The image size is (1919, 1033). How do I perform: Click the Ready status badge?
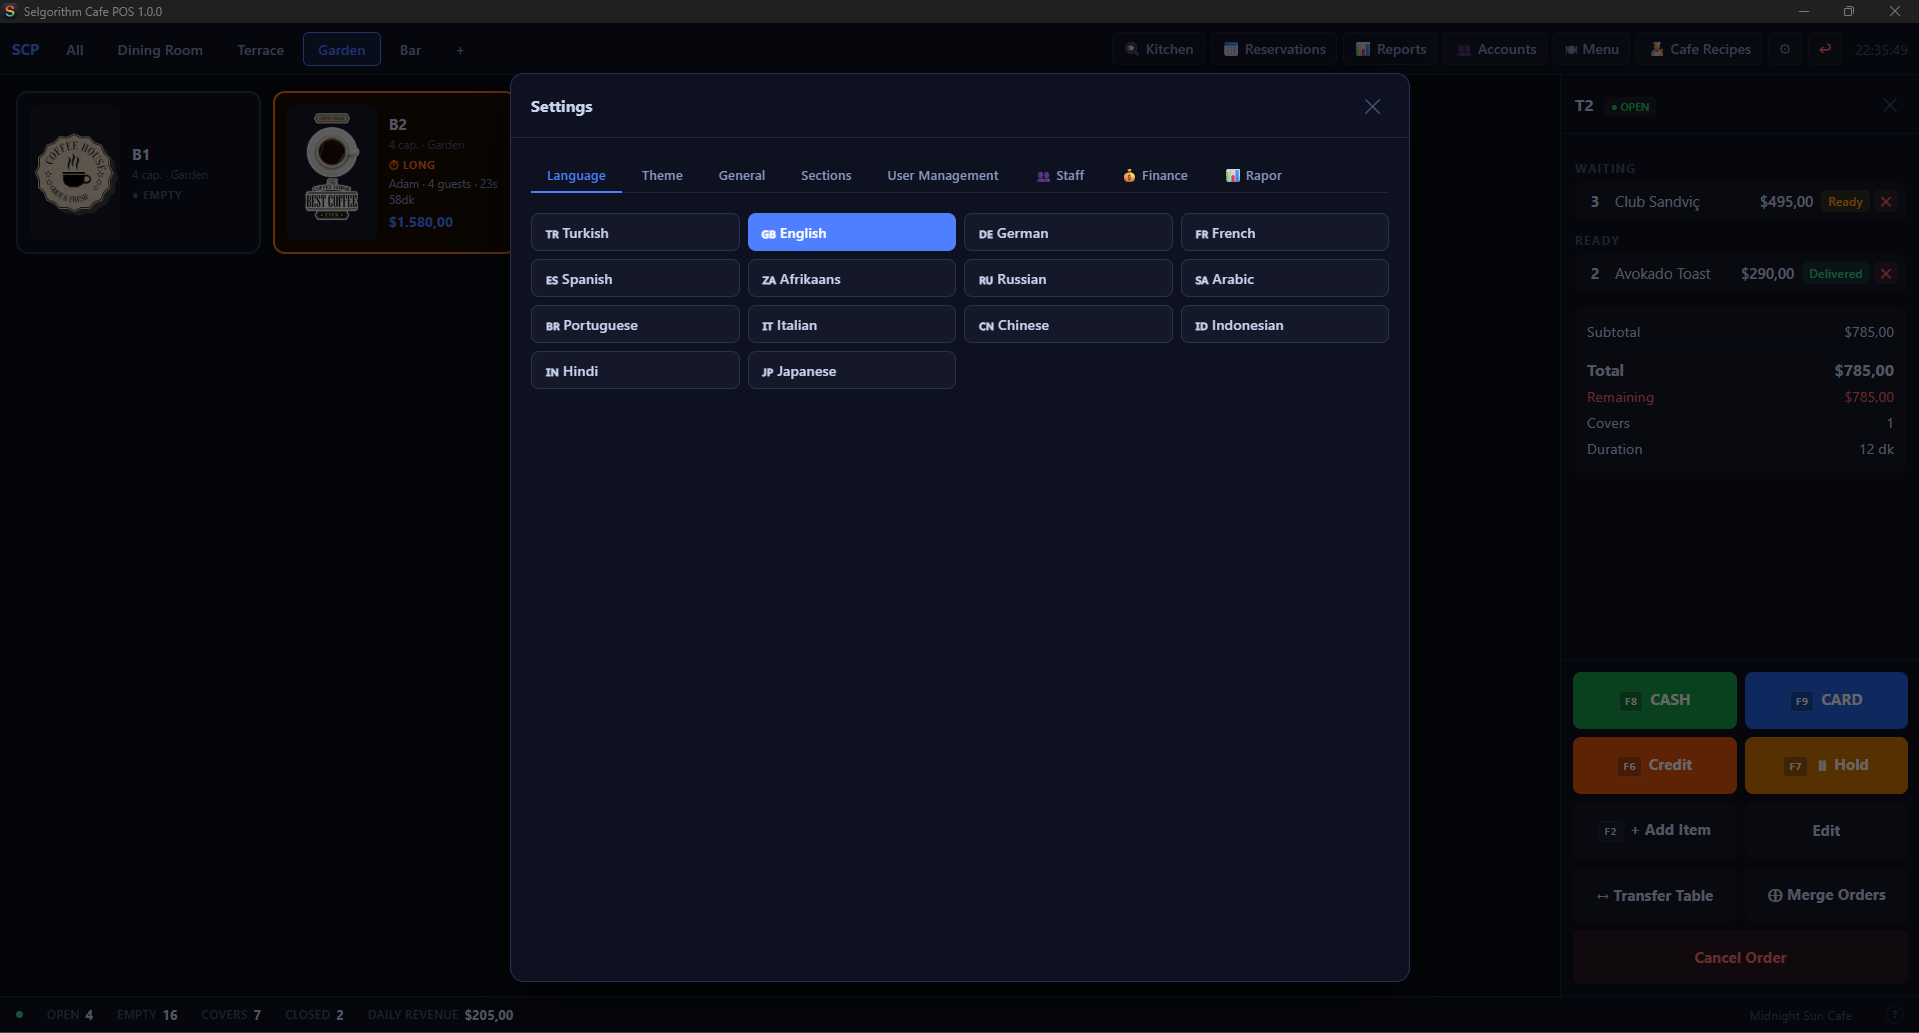click(1845, 202)
